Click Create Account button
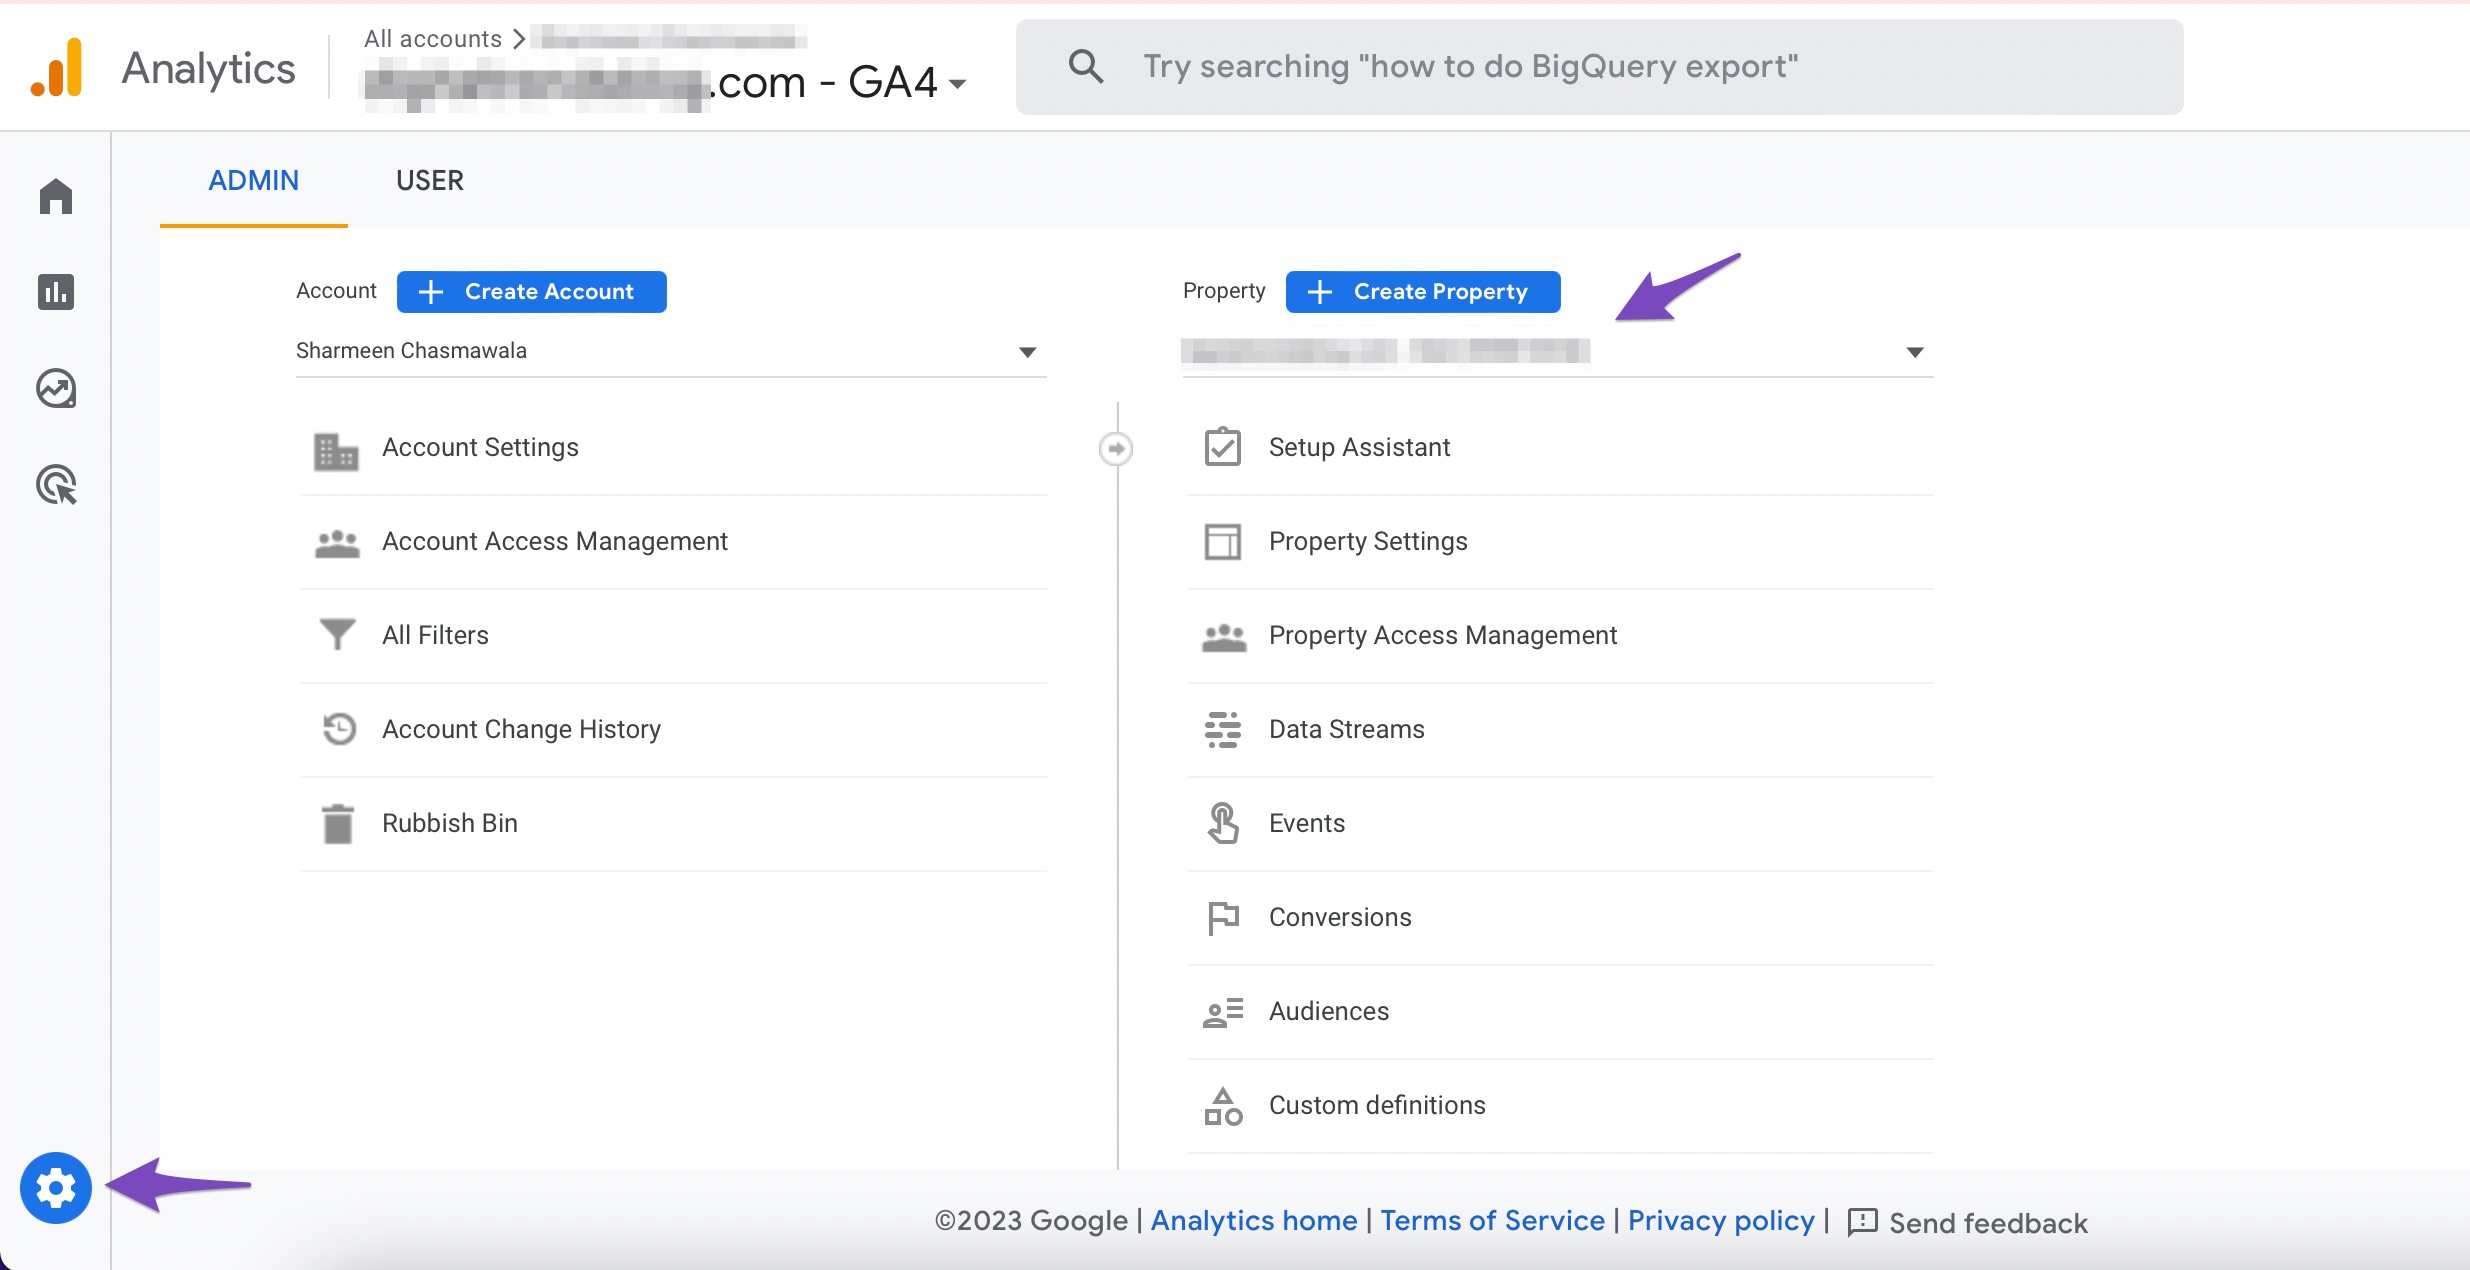 click(x=531, y=290)
